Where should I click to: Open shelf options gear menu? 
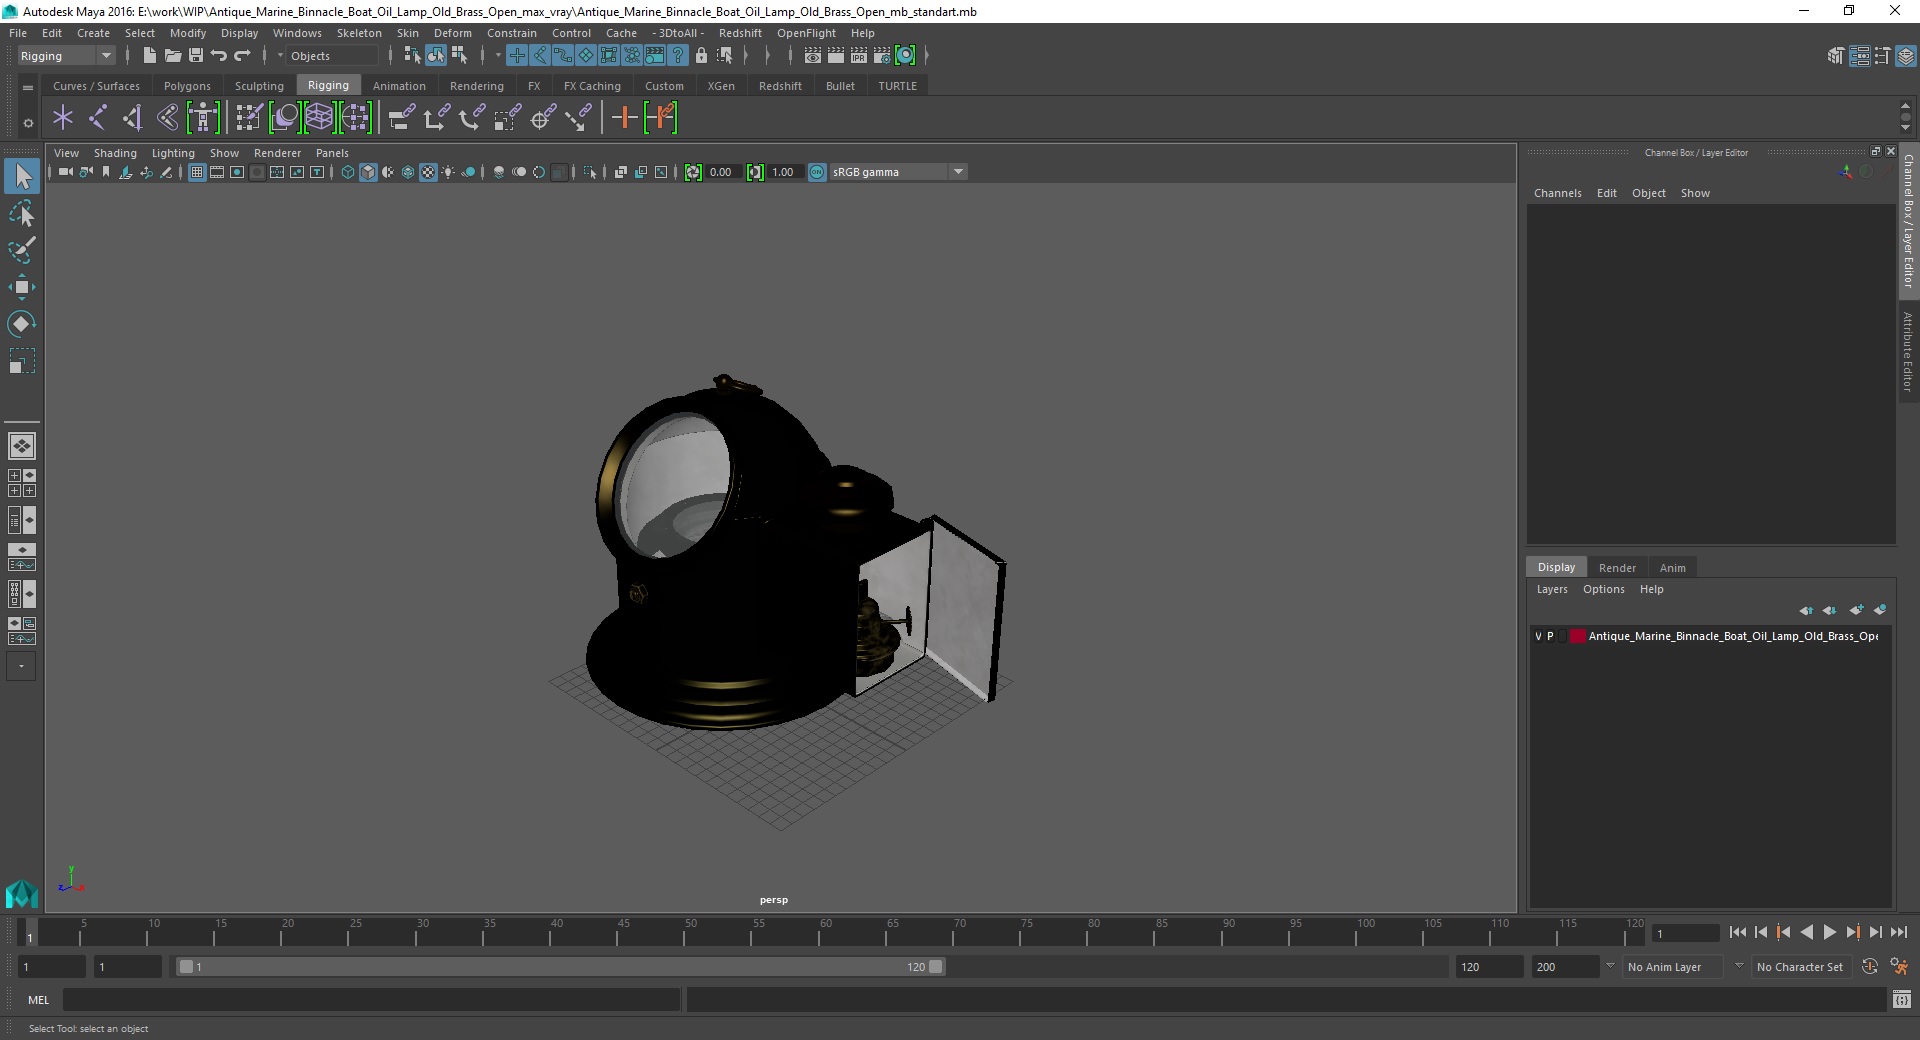tap(28, 124)
